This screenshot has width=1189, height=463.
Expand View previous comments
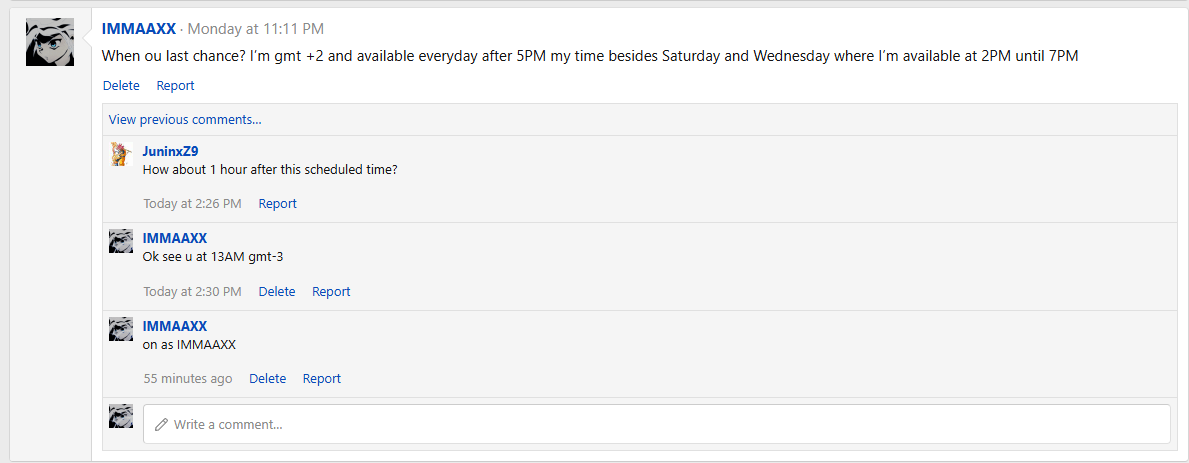[x=185, y=119]
